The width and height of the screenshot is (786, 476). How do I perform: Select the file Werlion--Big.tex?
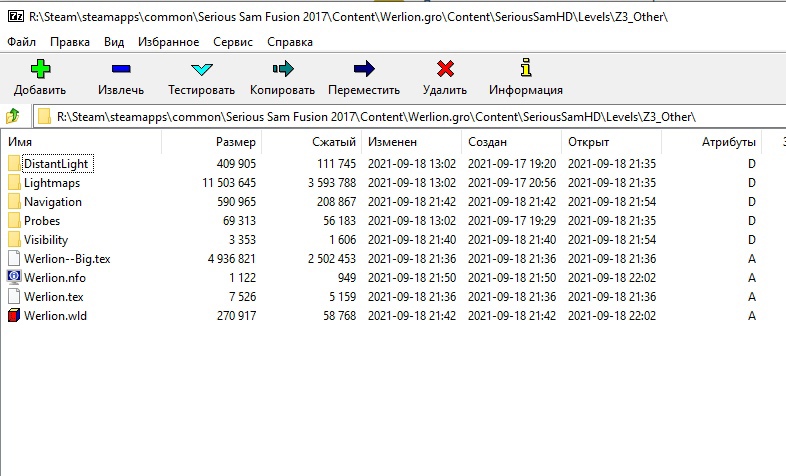click(67, 259)
